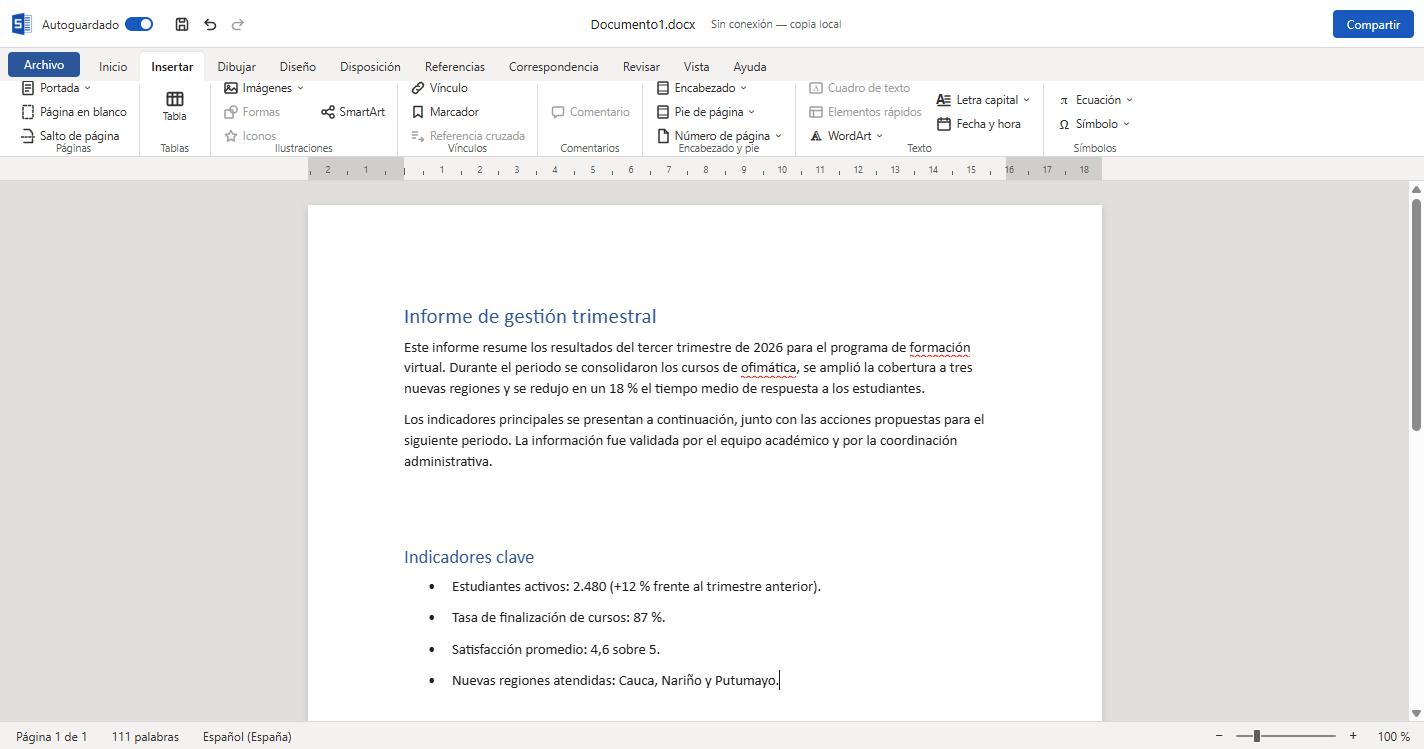Open the Letra capital dropdown
Image resolution: width=1424 pixels, height=749 pixels.
(x=983, y=100)
